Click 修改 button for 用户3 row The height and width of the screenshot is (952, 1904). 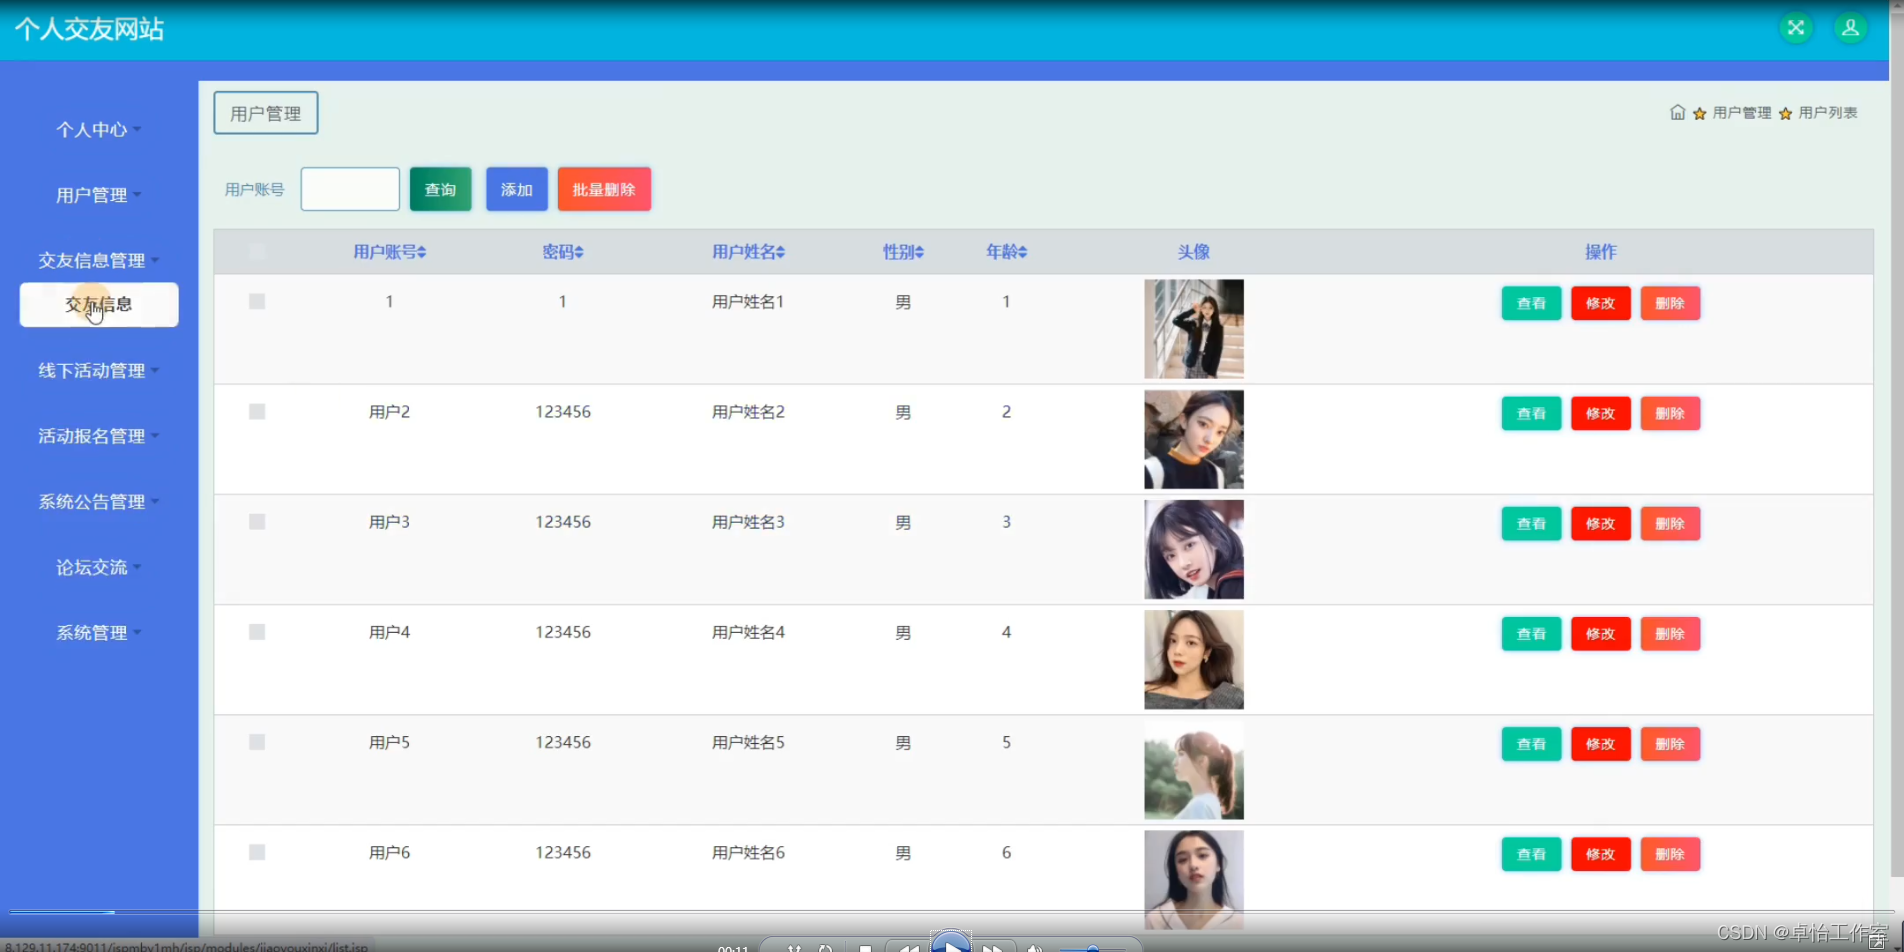(x=1600, y=524)
